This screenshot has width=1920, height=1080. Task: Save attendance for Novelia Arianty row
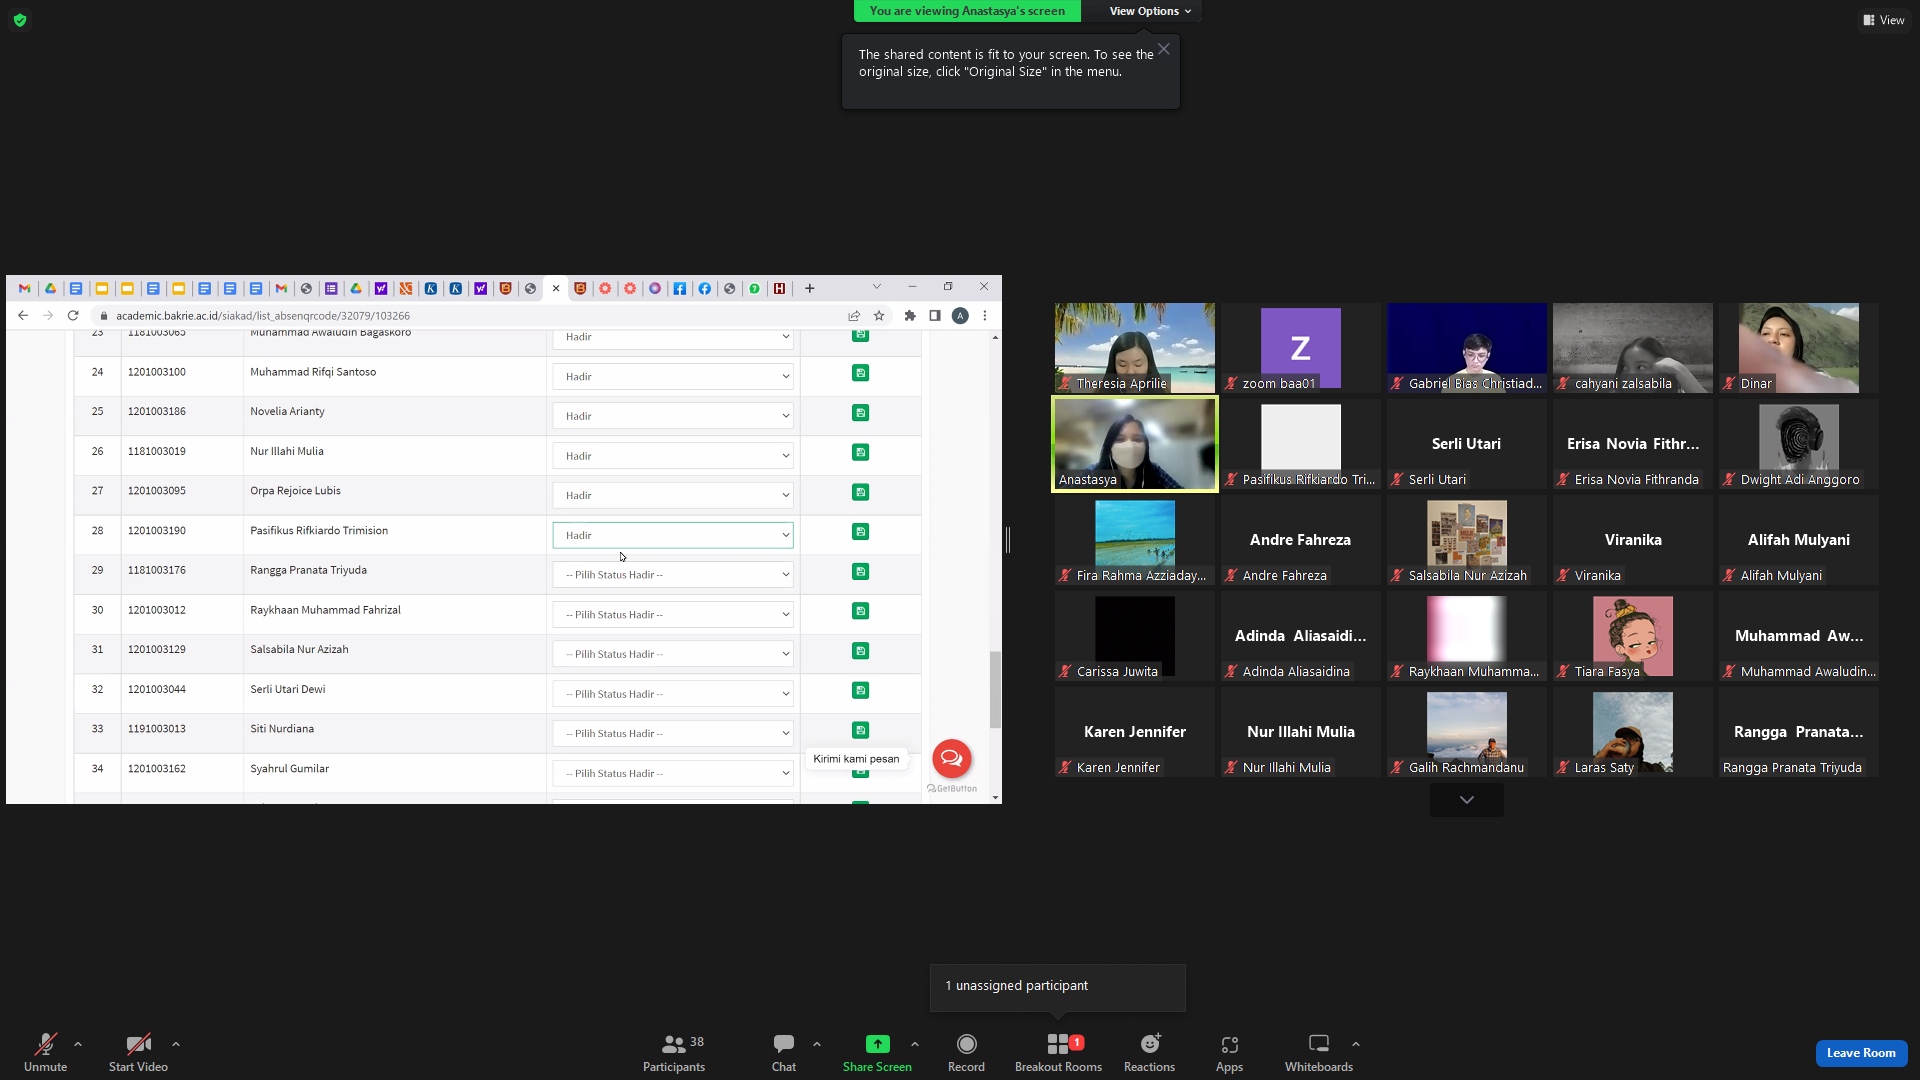point(860,413)
